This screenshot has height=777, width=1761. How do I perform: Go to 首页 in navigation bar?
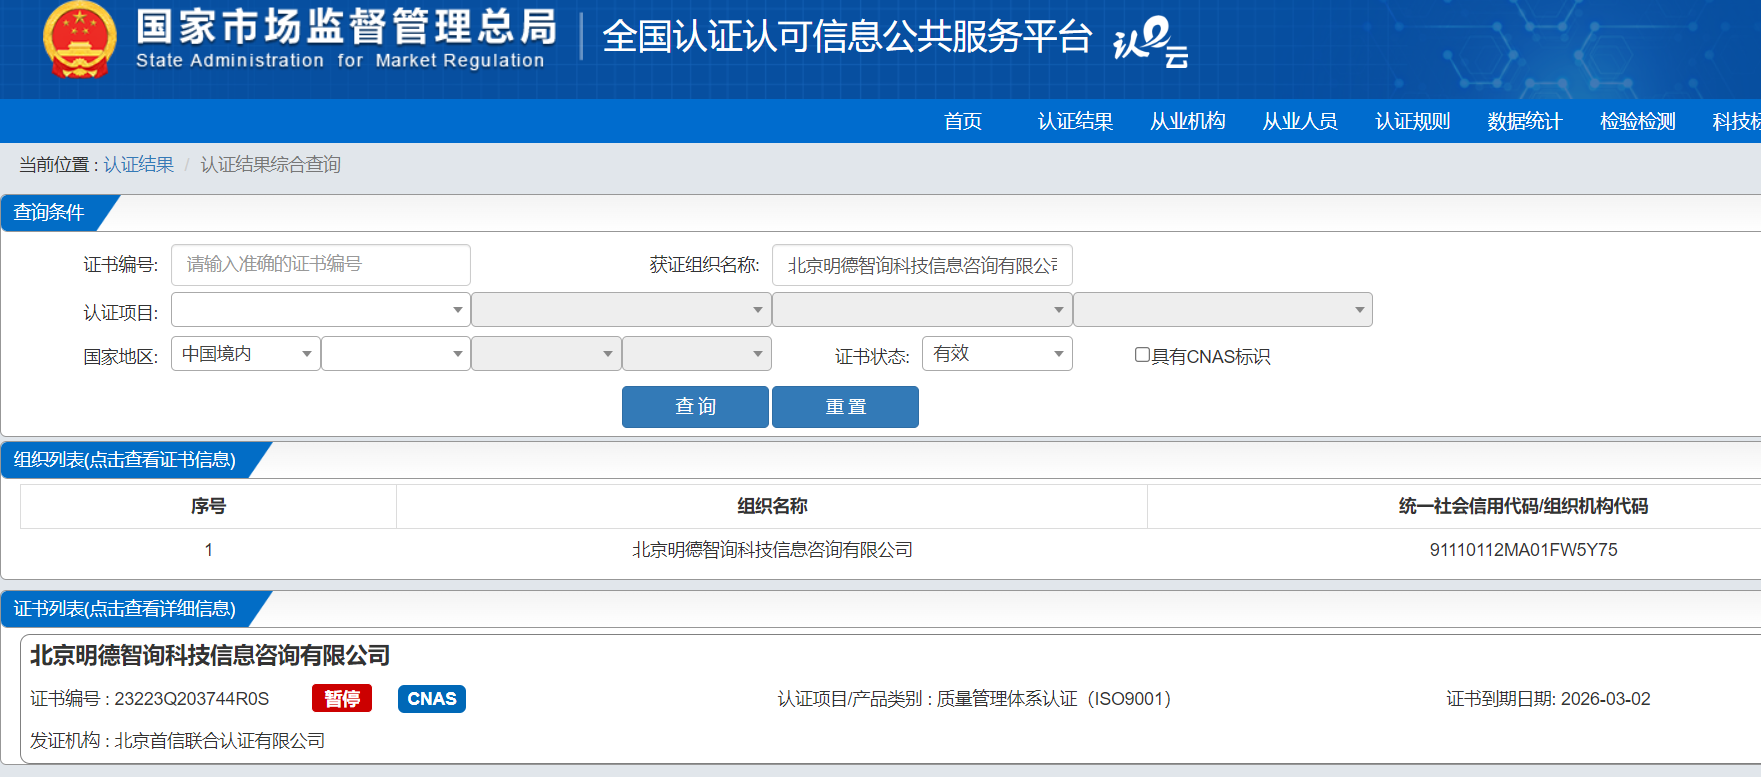point(963,121)
